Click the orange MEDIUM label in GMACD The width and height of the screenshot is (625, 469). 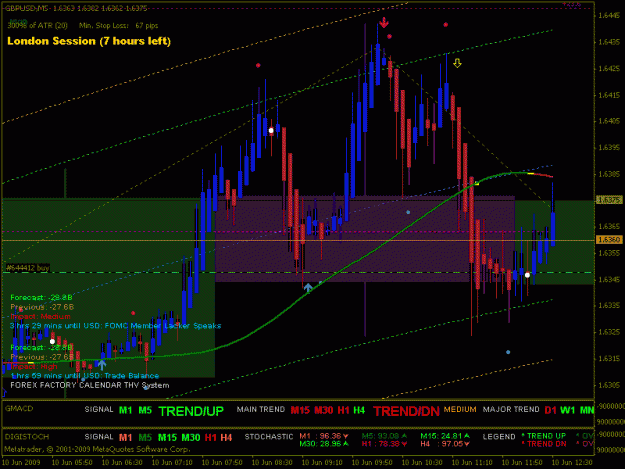tap(460, 410)
